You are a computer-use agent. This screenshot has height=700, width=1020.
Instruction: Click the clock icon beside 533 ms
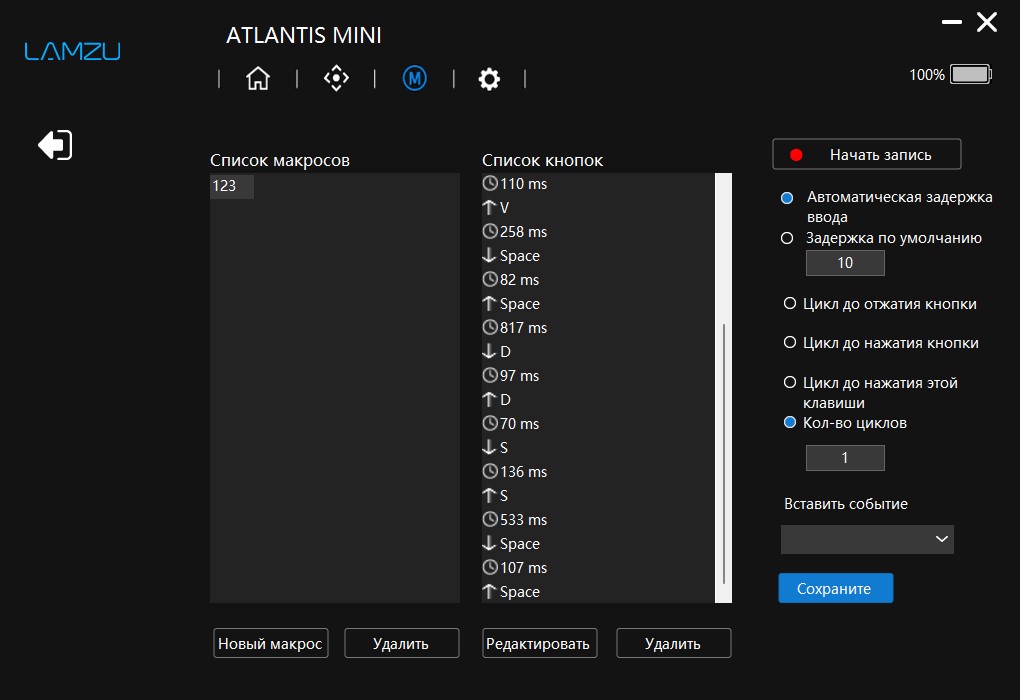[490, 519]
